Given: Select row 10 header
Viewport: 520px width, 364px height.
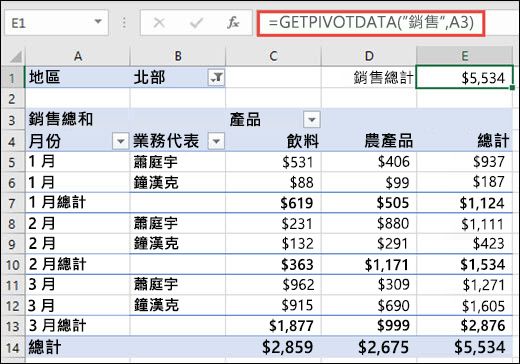Looking at the screenshot, I should pyautogui.click(x=13, y=264).
